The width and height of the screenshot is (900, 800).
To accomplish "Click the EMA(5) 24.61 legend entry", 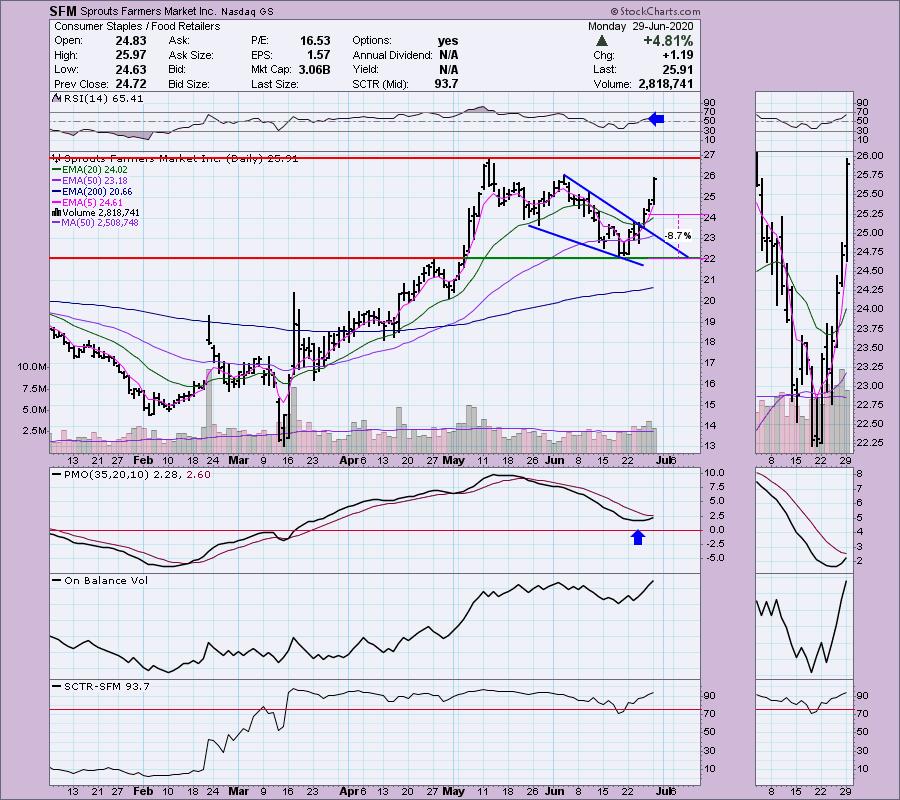I will tap(87, 202).
